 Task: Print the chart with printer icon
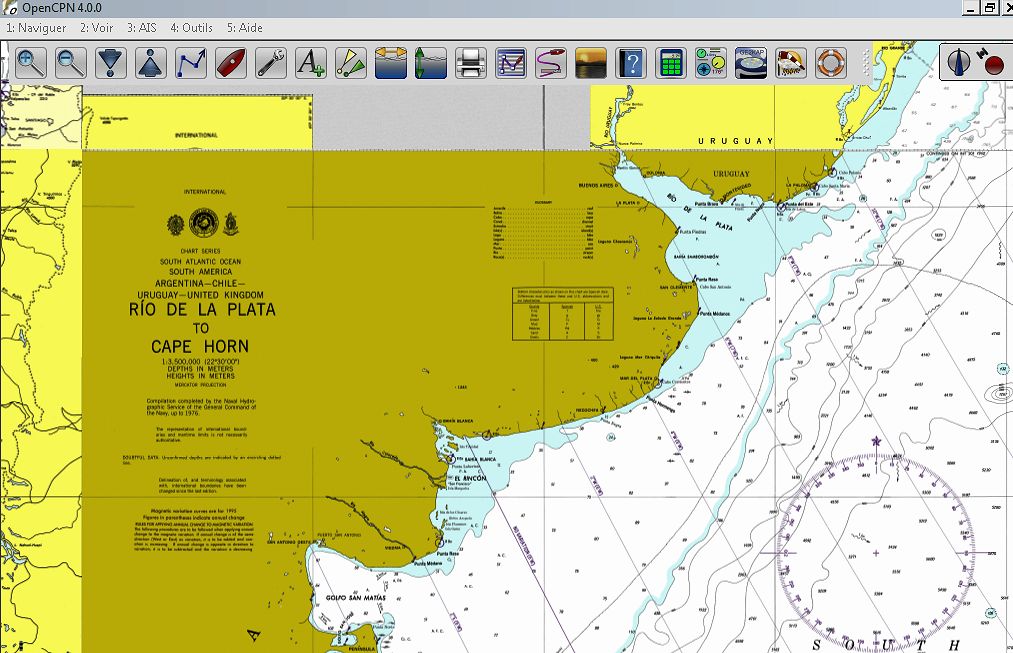click(471, 63)
